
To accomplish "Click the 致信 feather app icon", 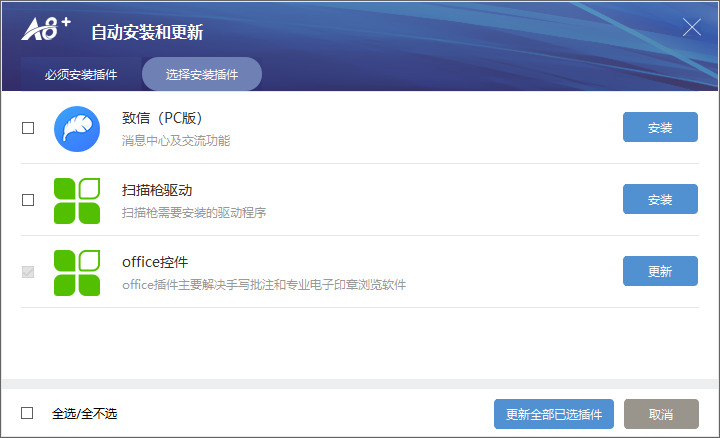I will 77,129.
